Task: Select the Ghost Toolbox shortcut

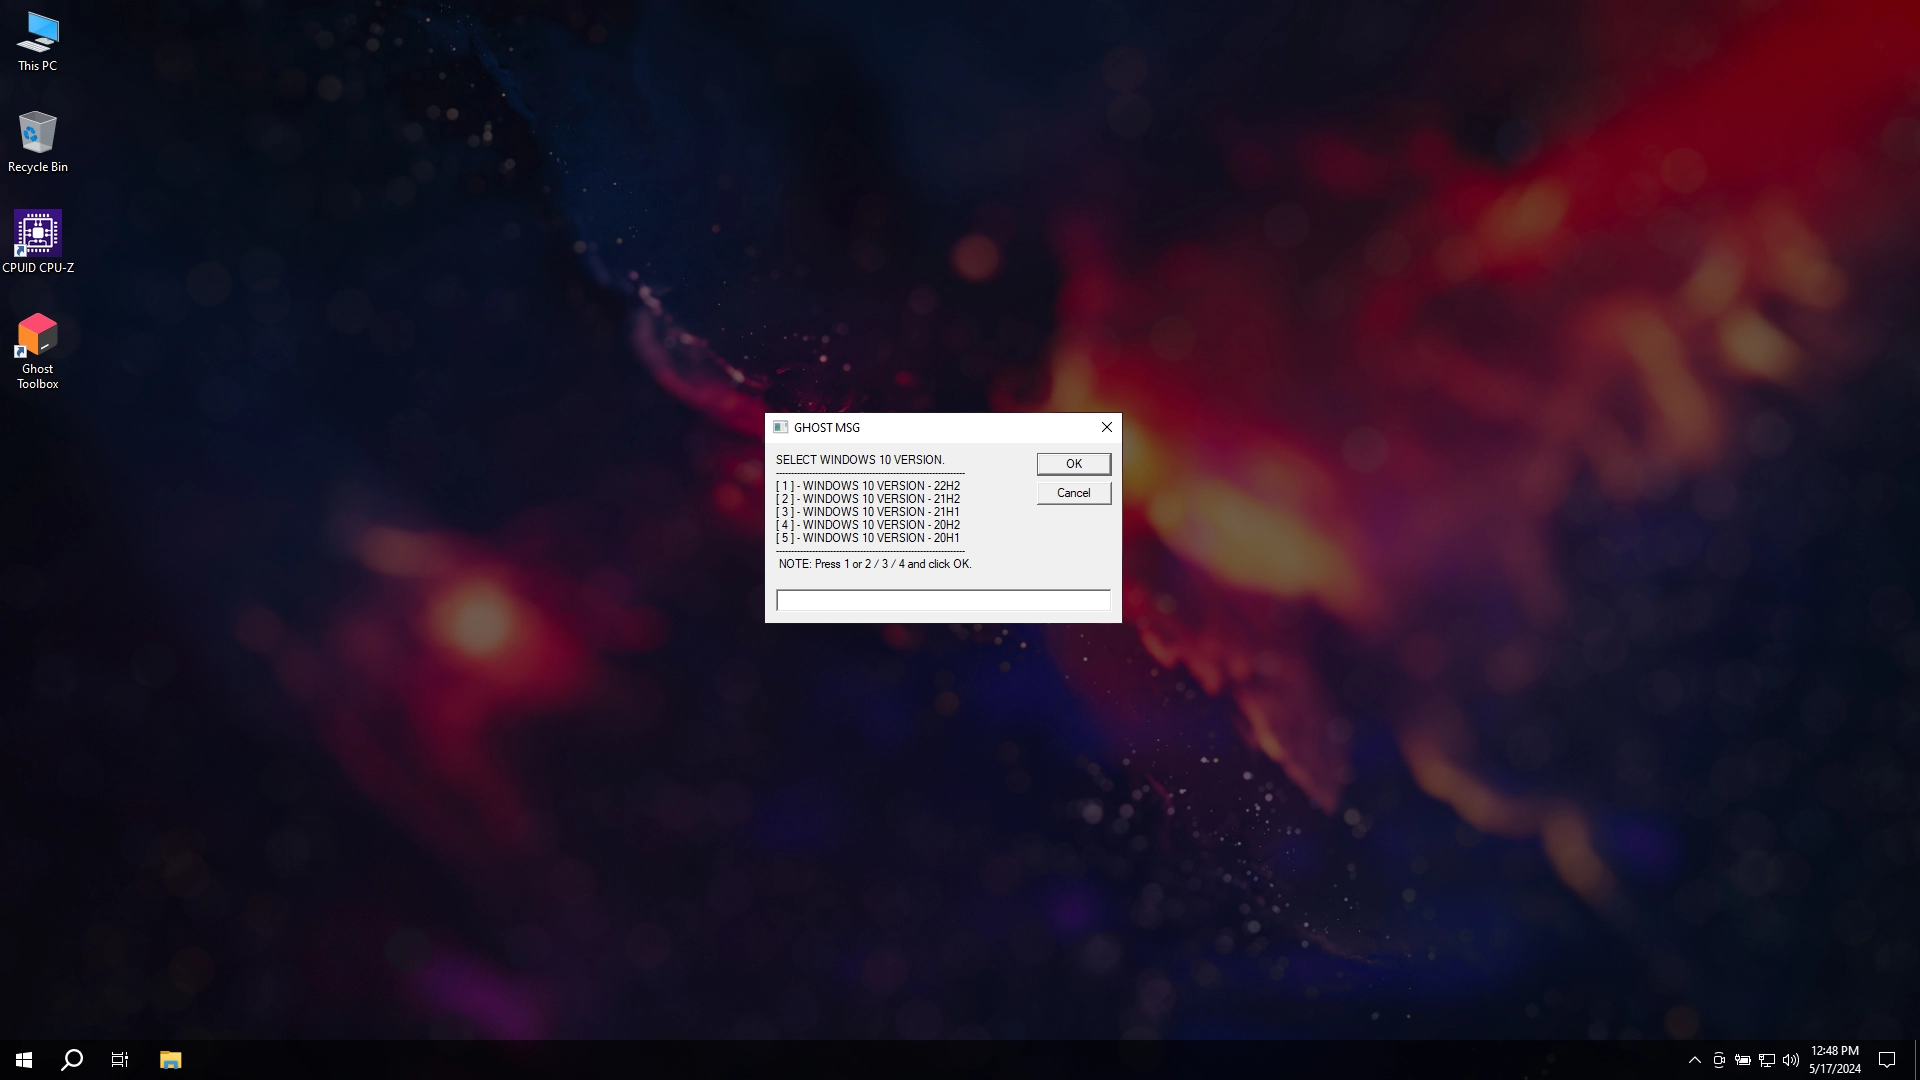Action: tap(37, 350)
